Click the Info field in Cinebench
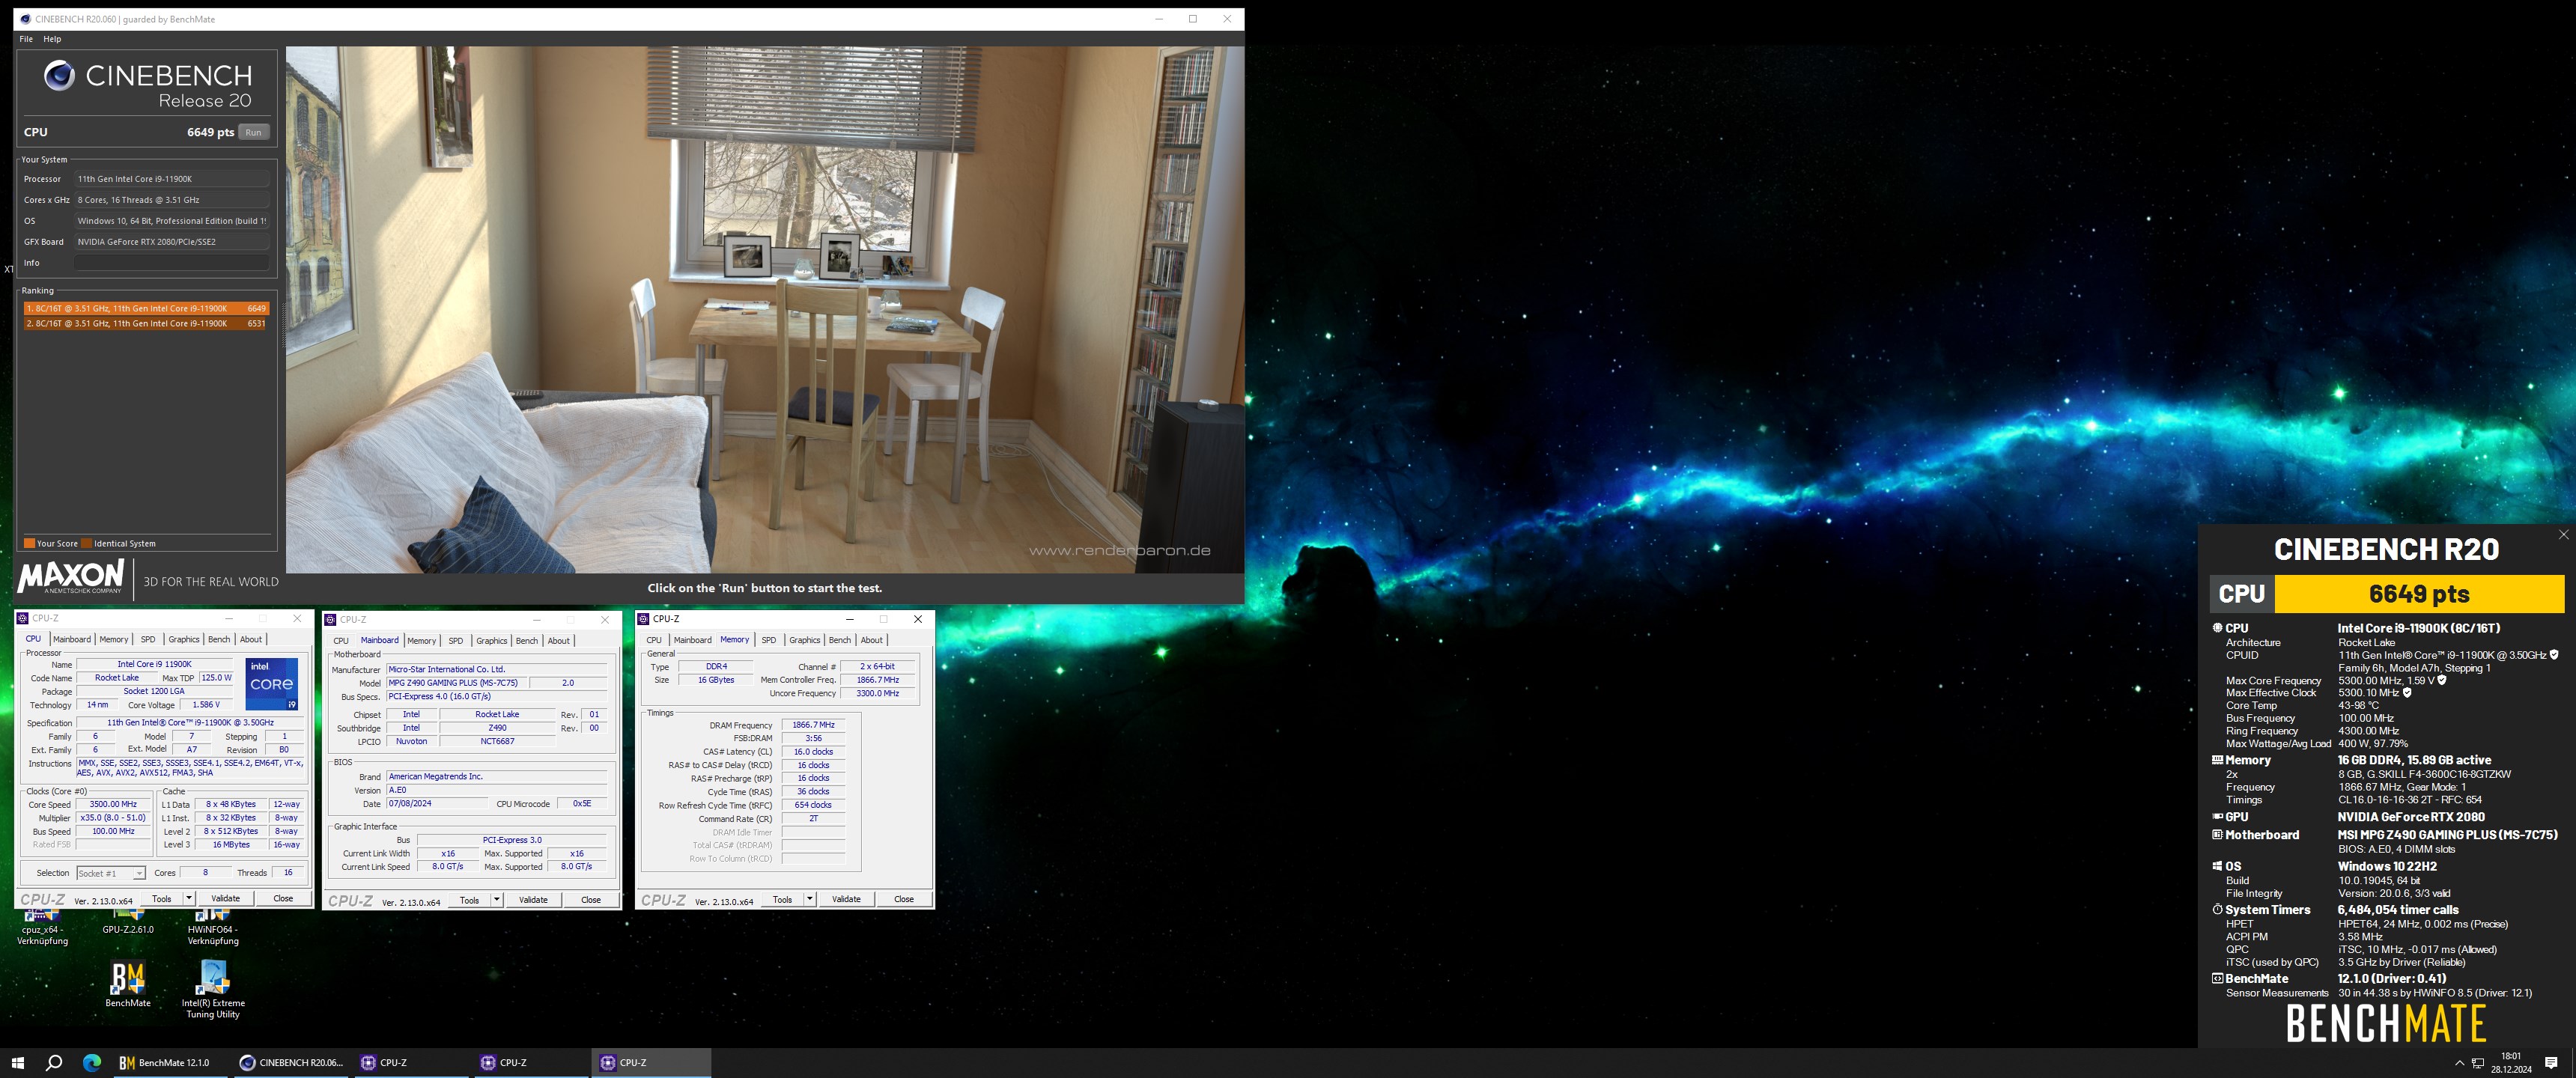The height and width of the screenshot is (1078, 2576). coord(171,262)
